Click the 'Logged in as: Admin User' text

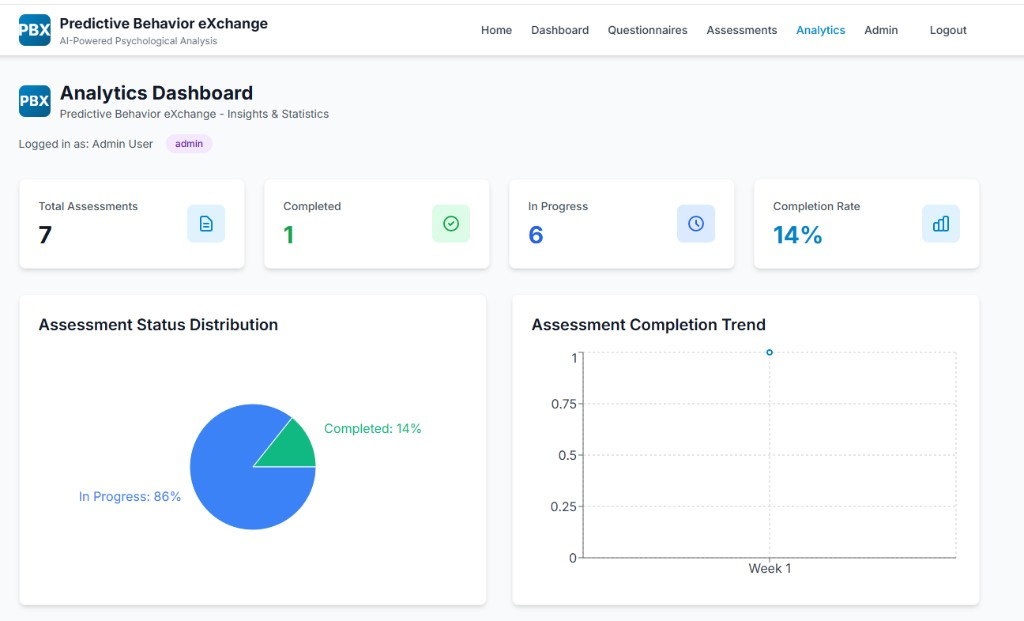(86, 144)
